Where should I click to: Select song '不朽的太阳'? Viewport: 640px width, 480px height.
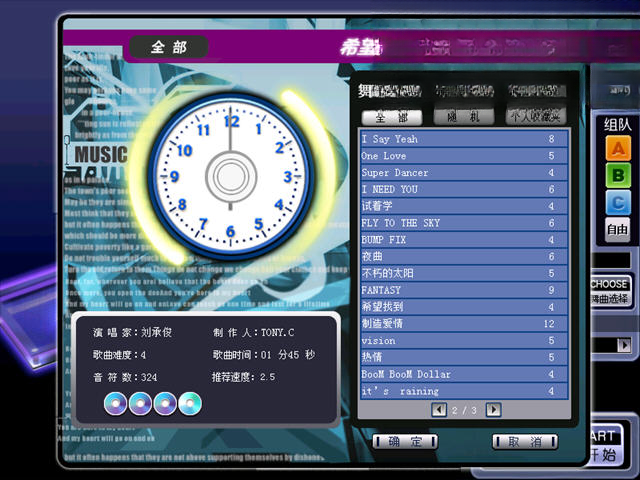[464, 273]
